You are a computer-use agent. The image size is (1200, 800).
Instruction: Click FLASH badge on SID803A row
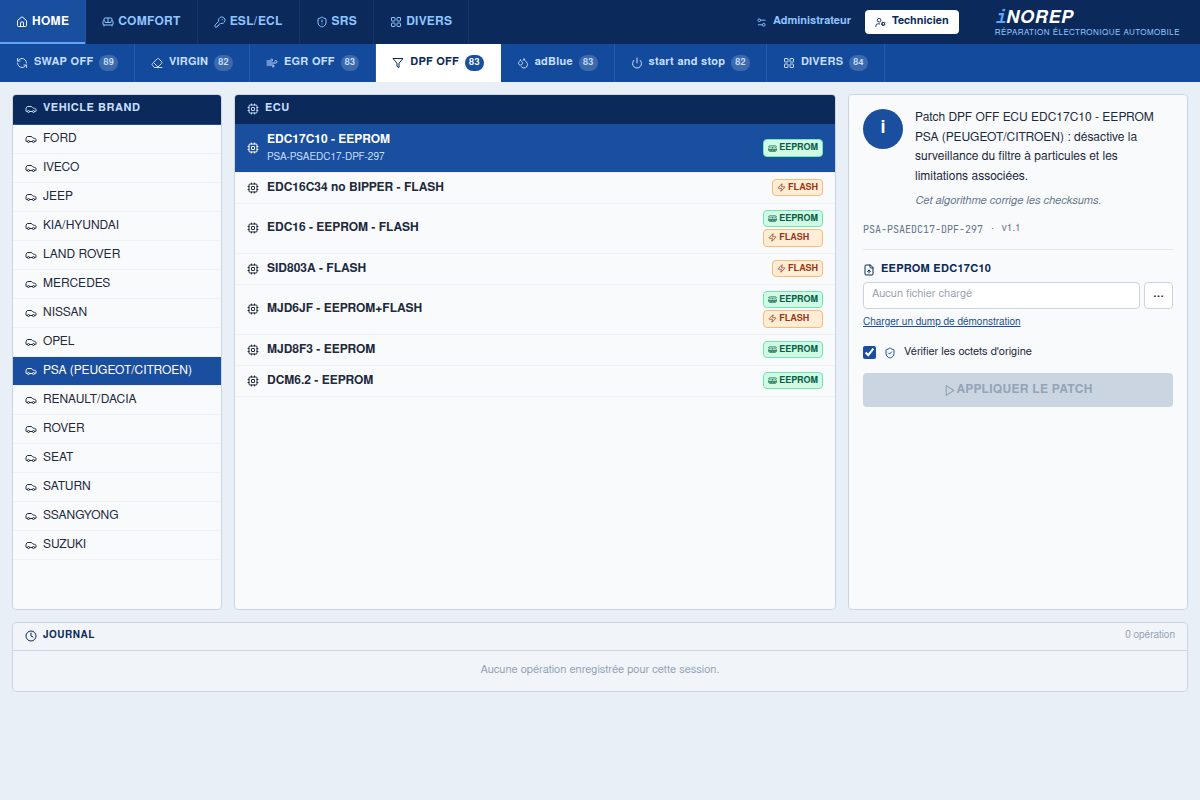[x=797, y=269]
